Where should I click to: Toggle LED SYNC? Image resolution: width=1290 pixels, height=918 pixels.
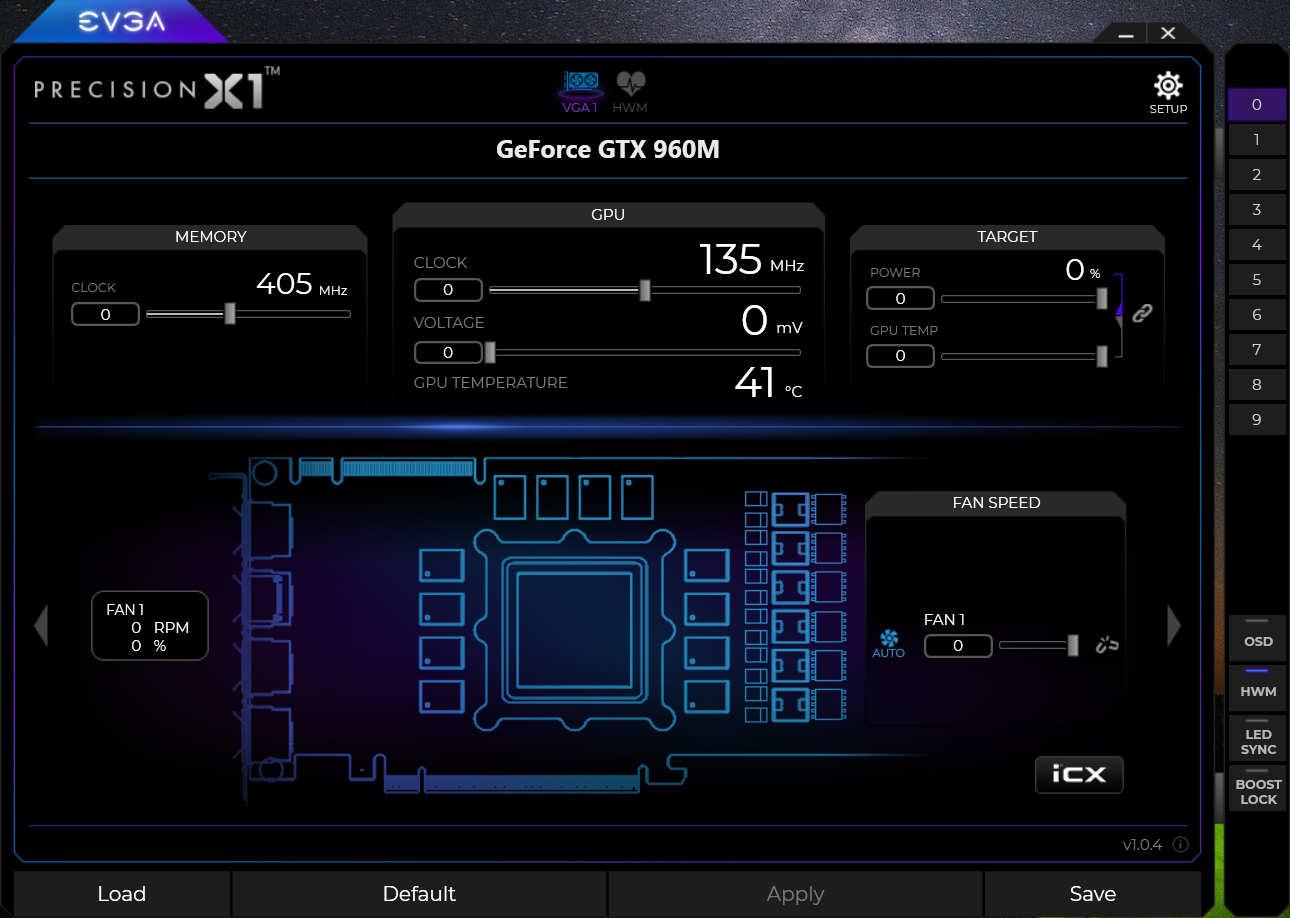pyautogui.click(x=1258, y=737)
